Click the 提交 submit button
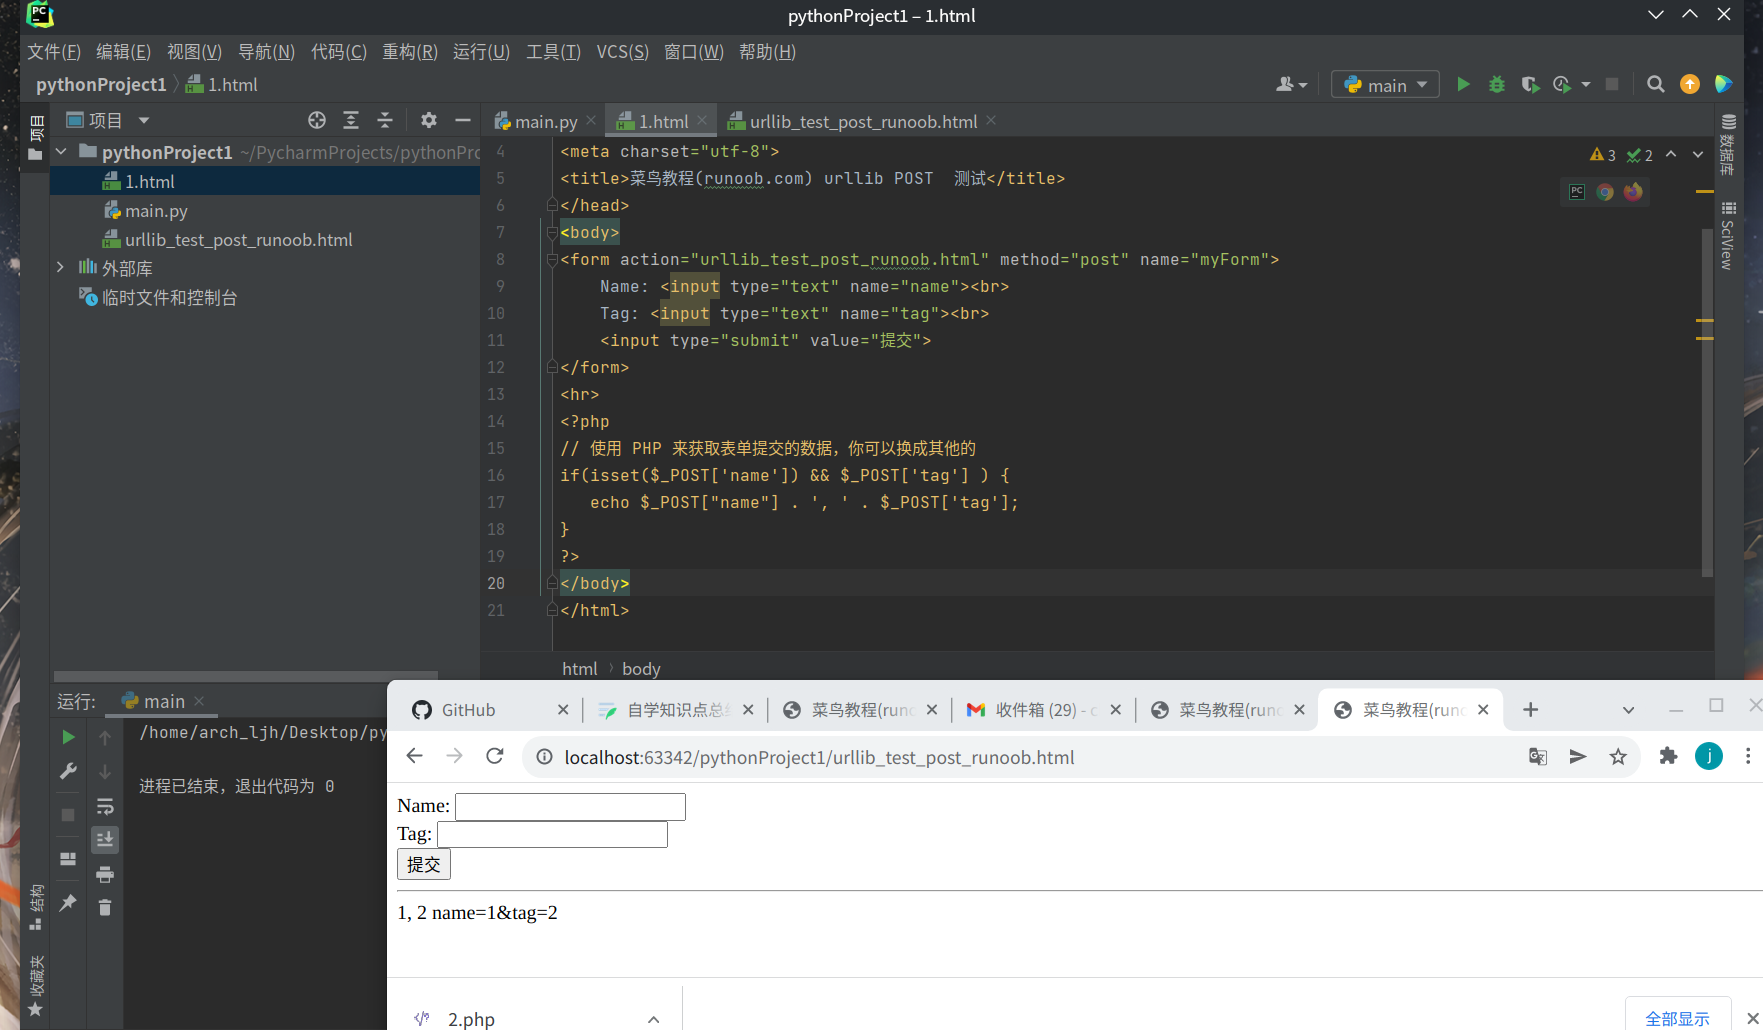Viewport: 1763px width, 1030px height. [424, 864]
